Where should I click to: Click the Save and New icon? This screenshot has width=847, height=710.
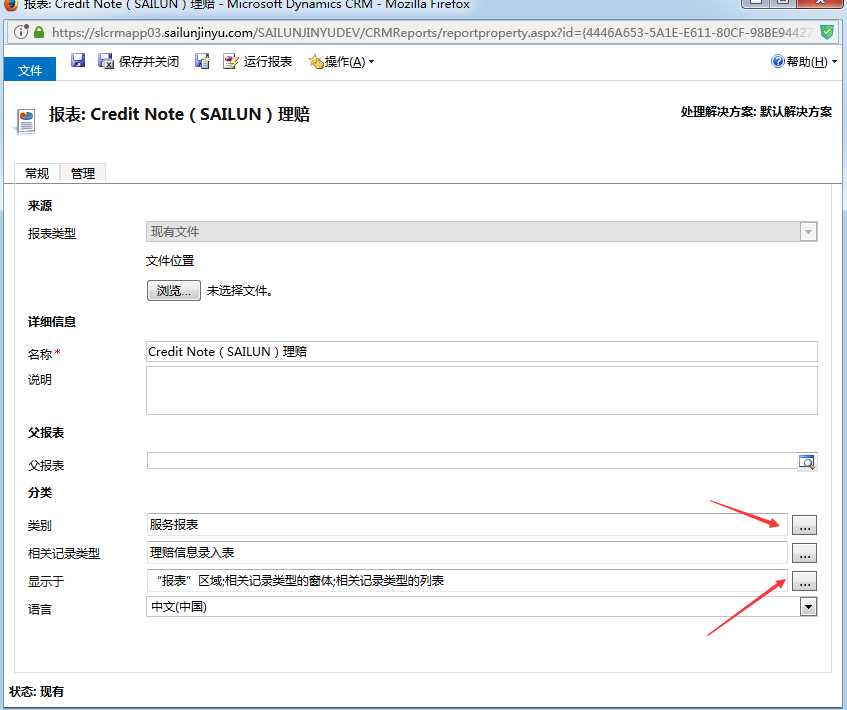(x=203, y=61)
